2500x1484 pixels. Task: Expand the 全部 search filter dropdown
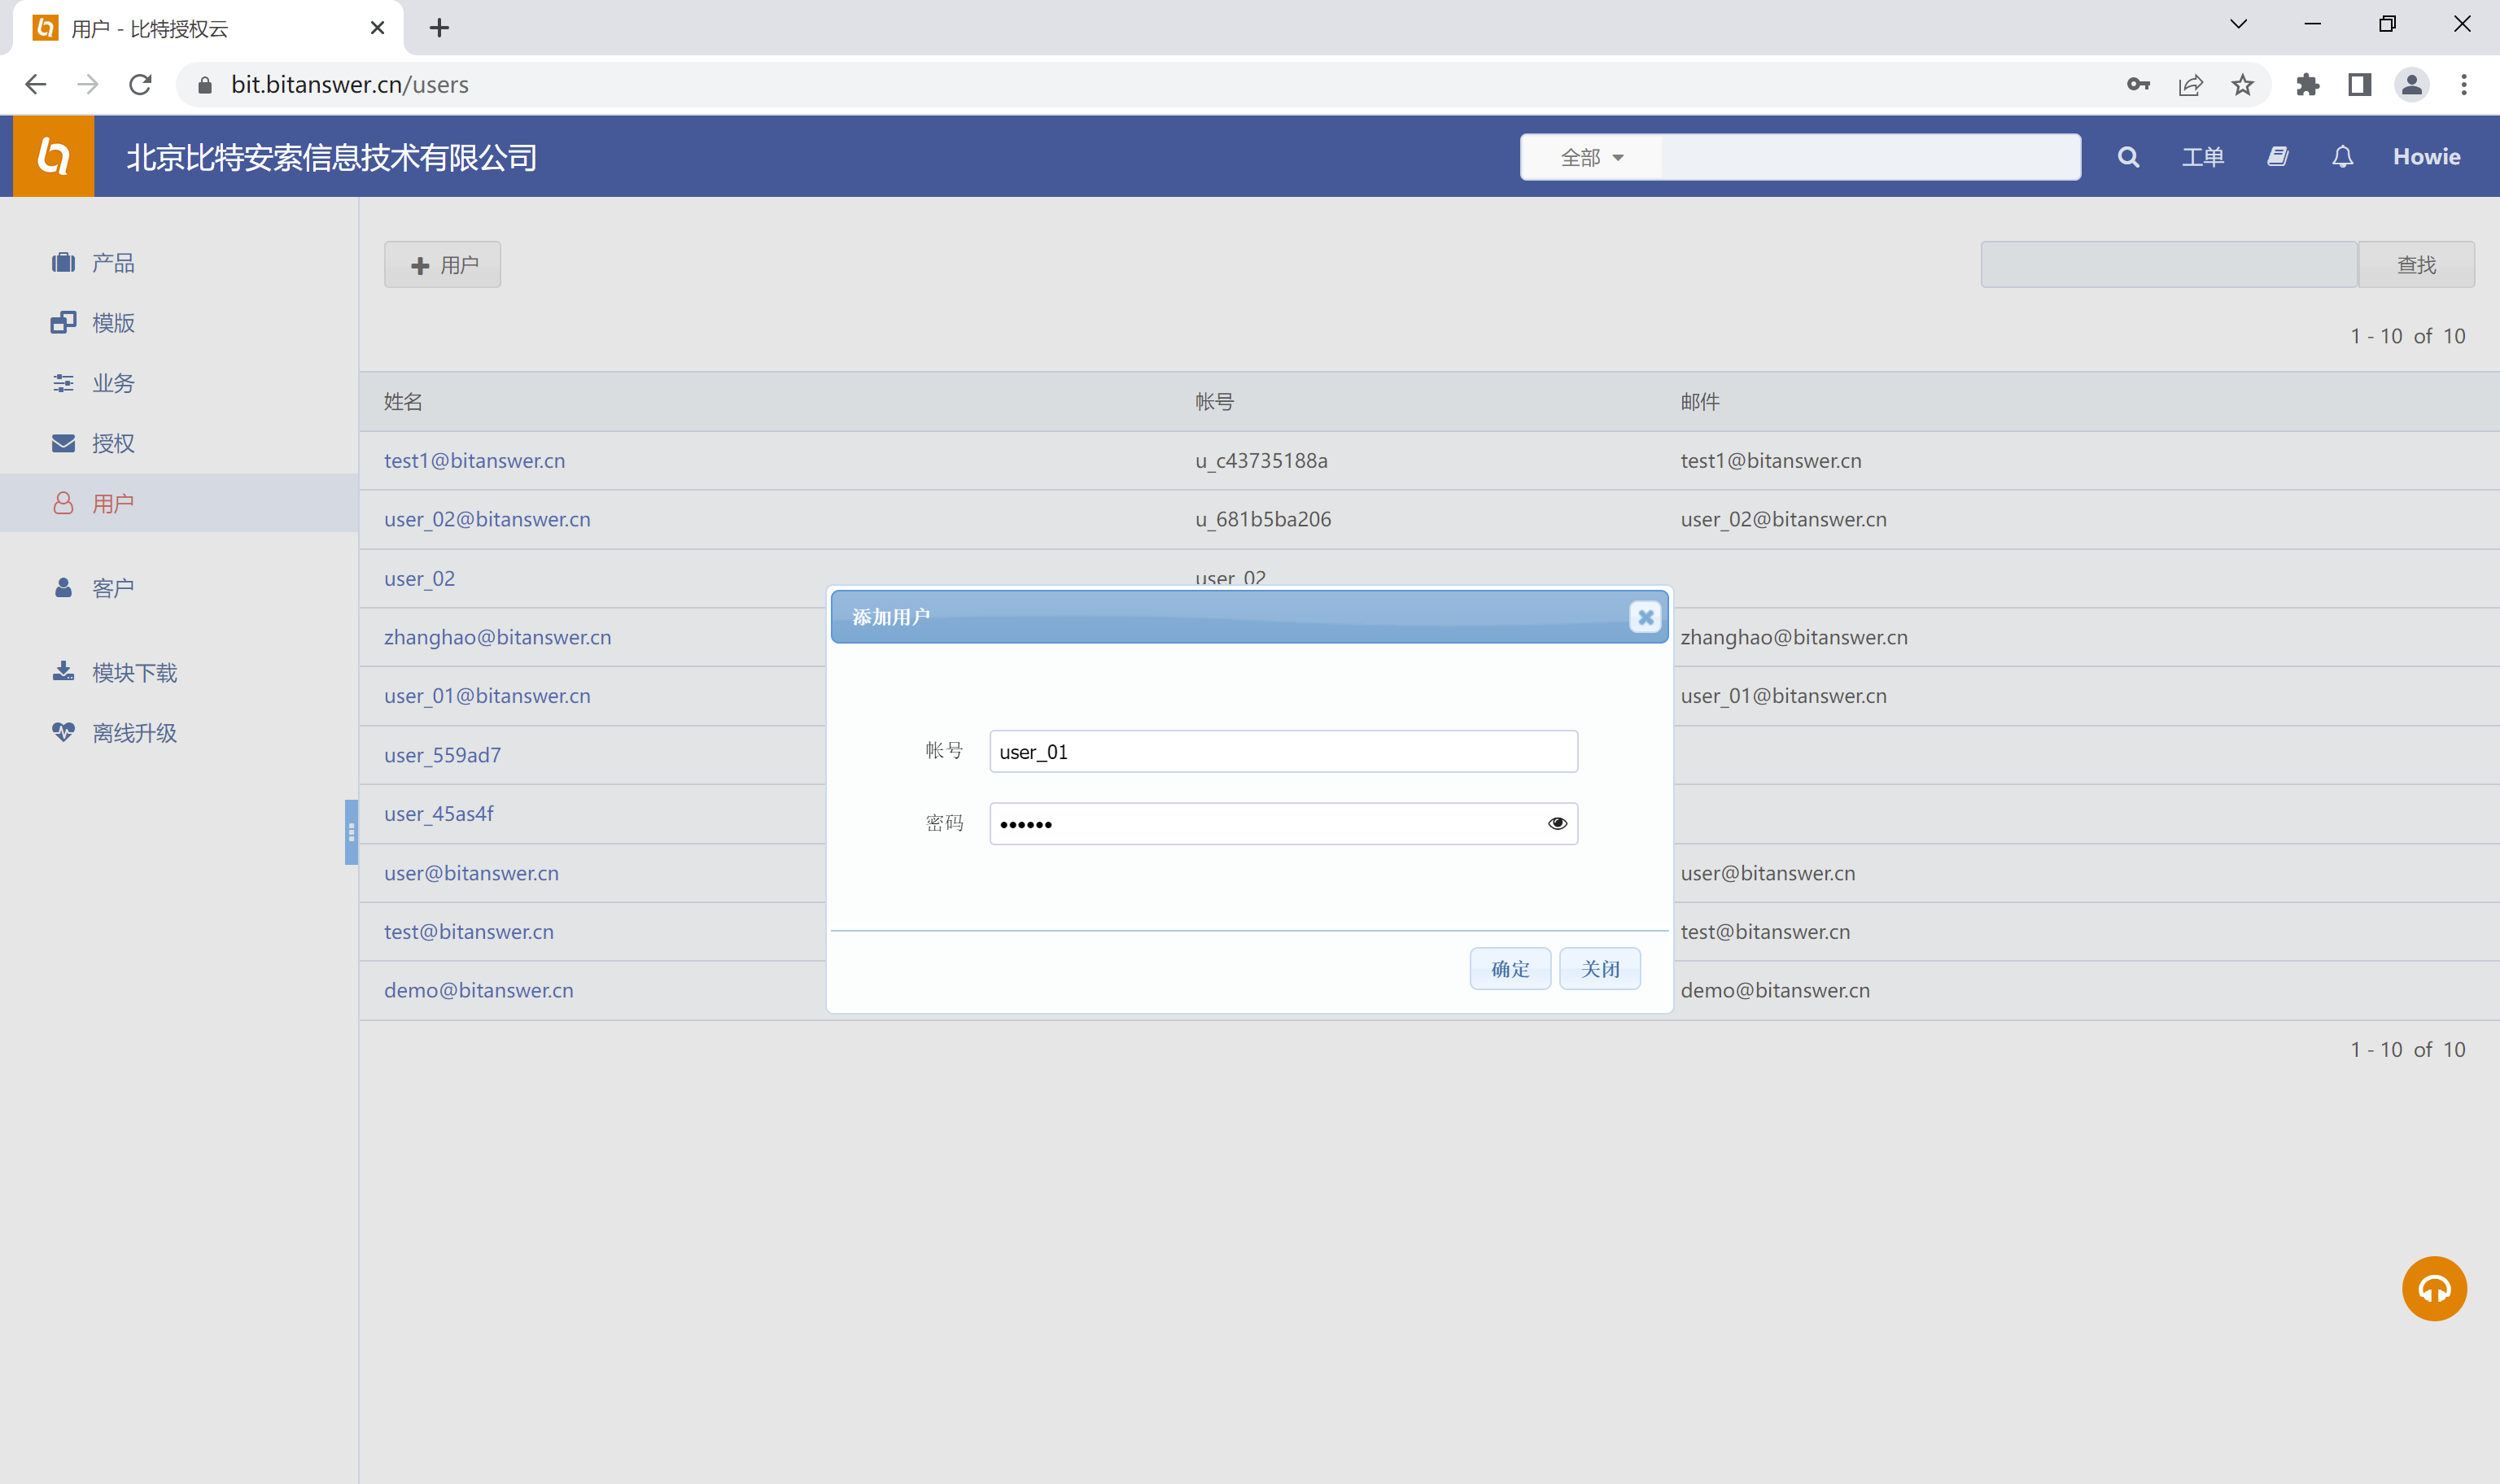point(1591,157)
